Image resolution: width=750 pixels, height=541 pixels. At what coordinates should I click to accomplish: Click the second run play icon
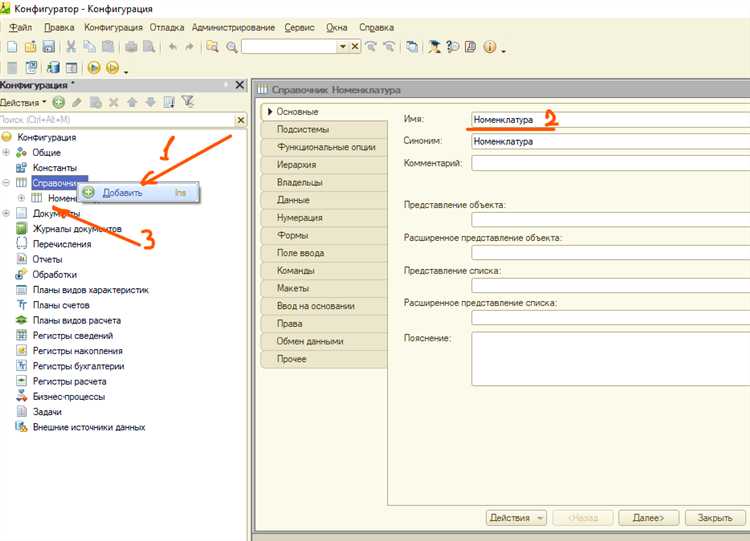pos(112,67)
